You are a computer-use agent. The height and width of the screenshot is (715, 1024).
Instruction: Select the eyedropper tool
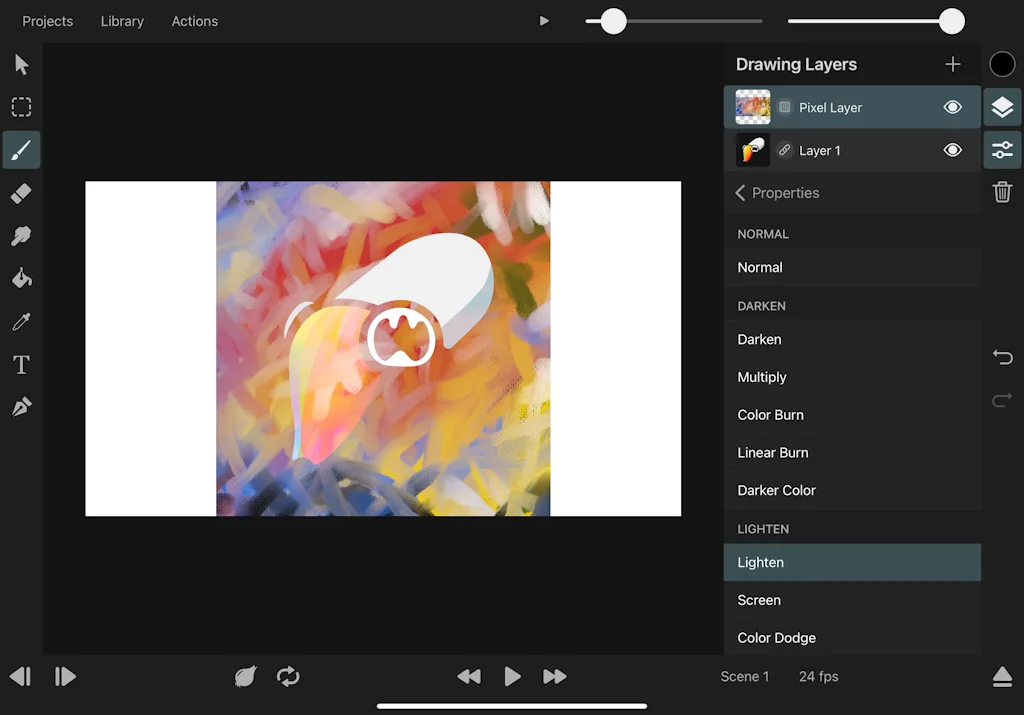point(21,321)
